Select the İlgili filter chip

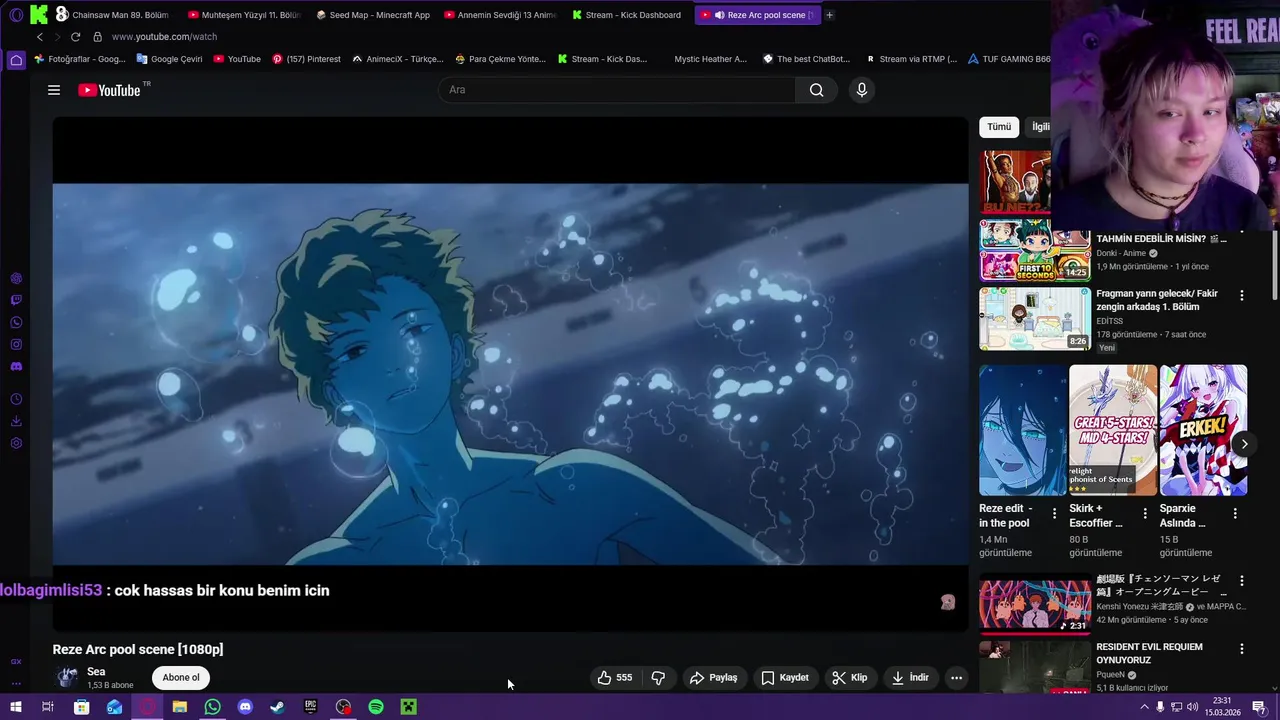(x=1040, y=127)
